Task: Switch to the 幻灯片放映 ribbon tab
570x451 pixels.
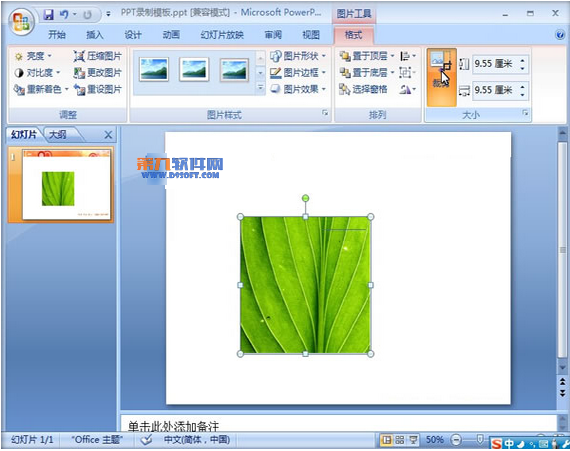Action: pyautogui.click(x=222, y=35)
